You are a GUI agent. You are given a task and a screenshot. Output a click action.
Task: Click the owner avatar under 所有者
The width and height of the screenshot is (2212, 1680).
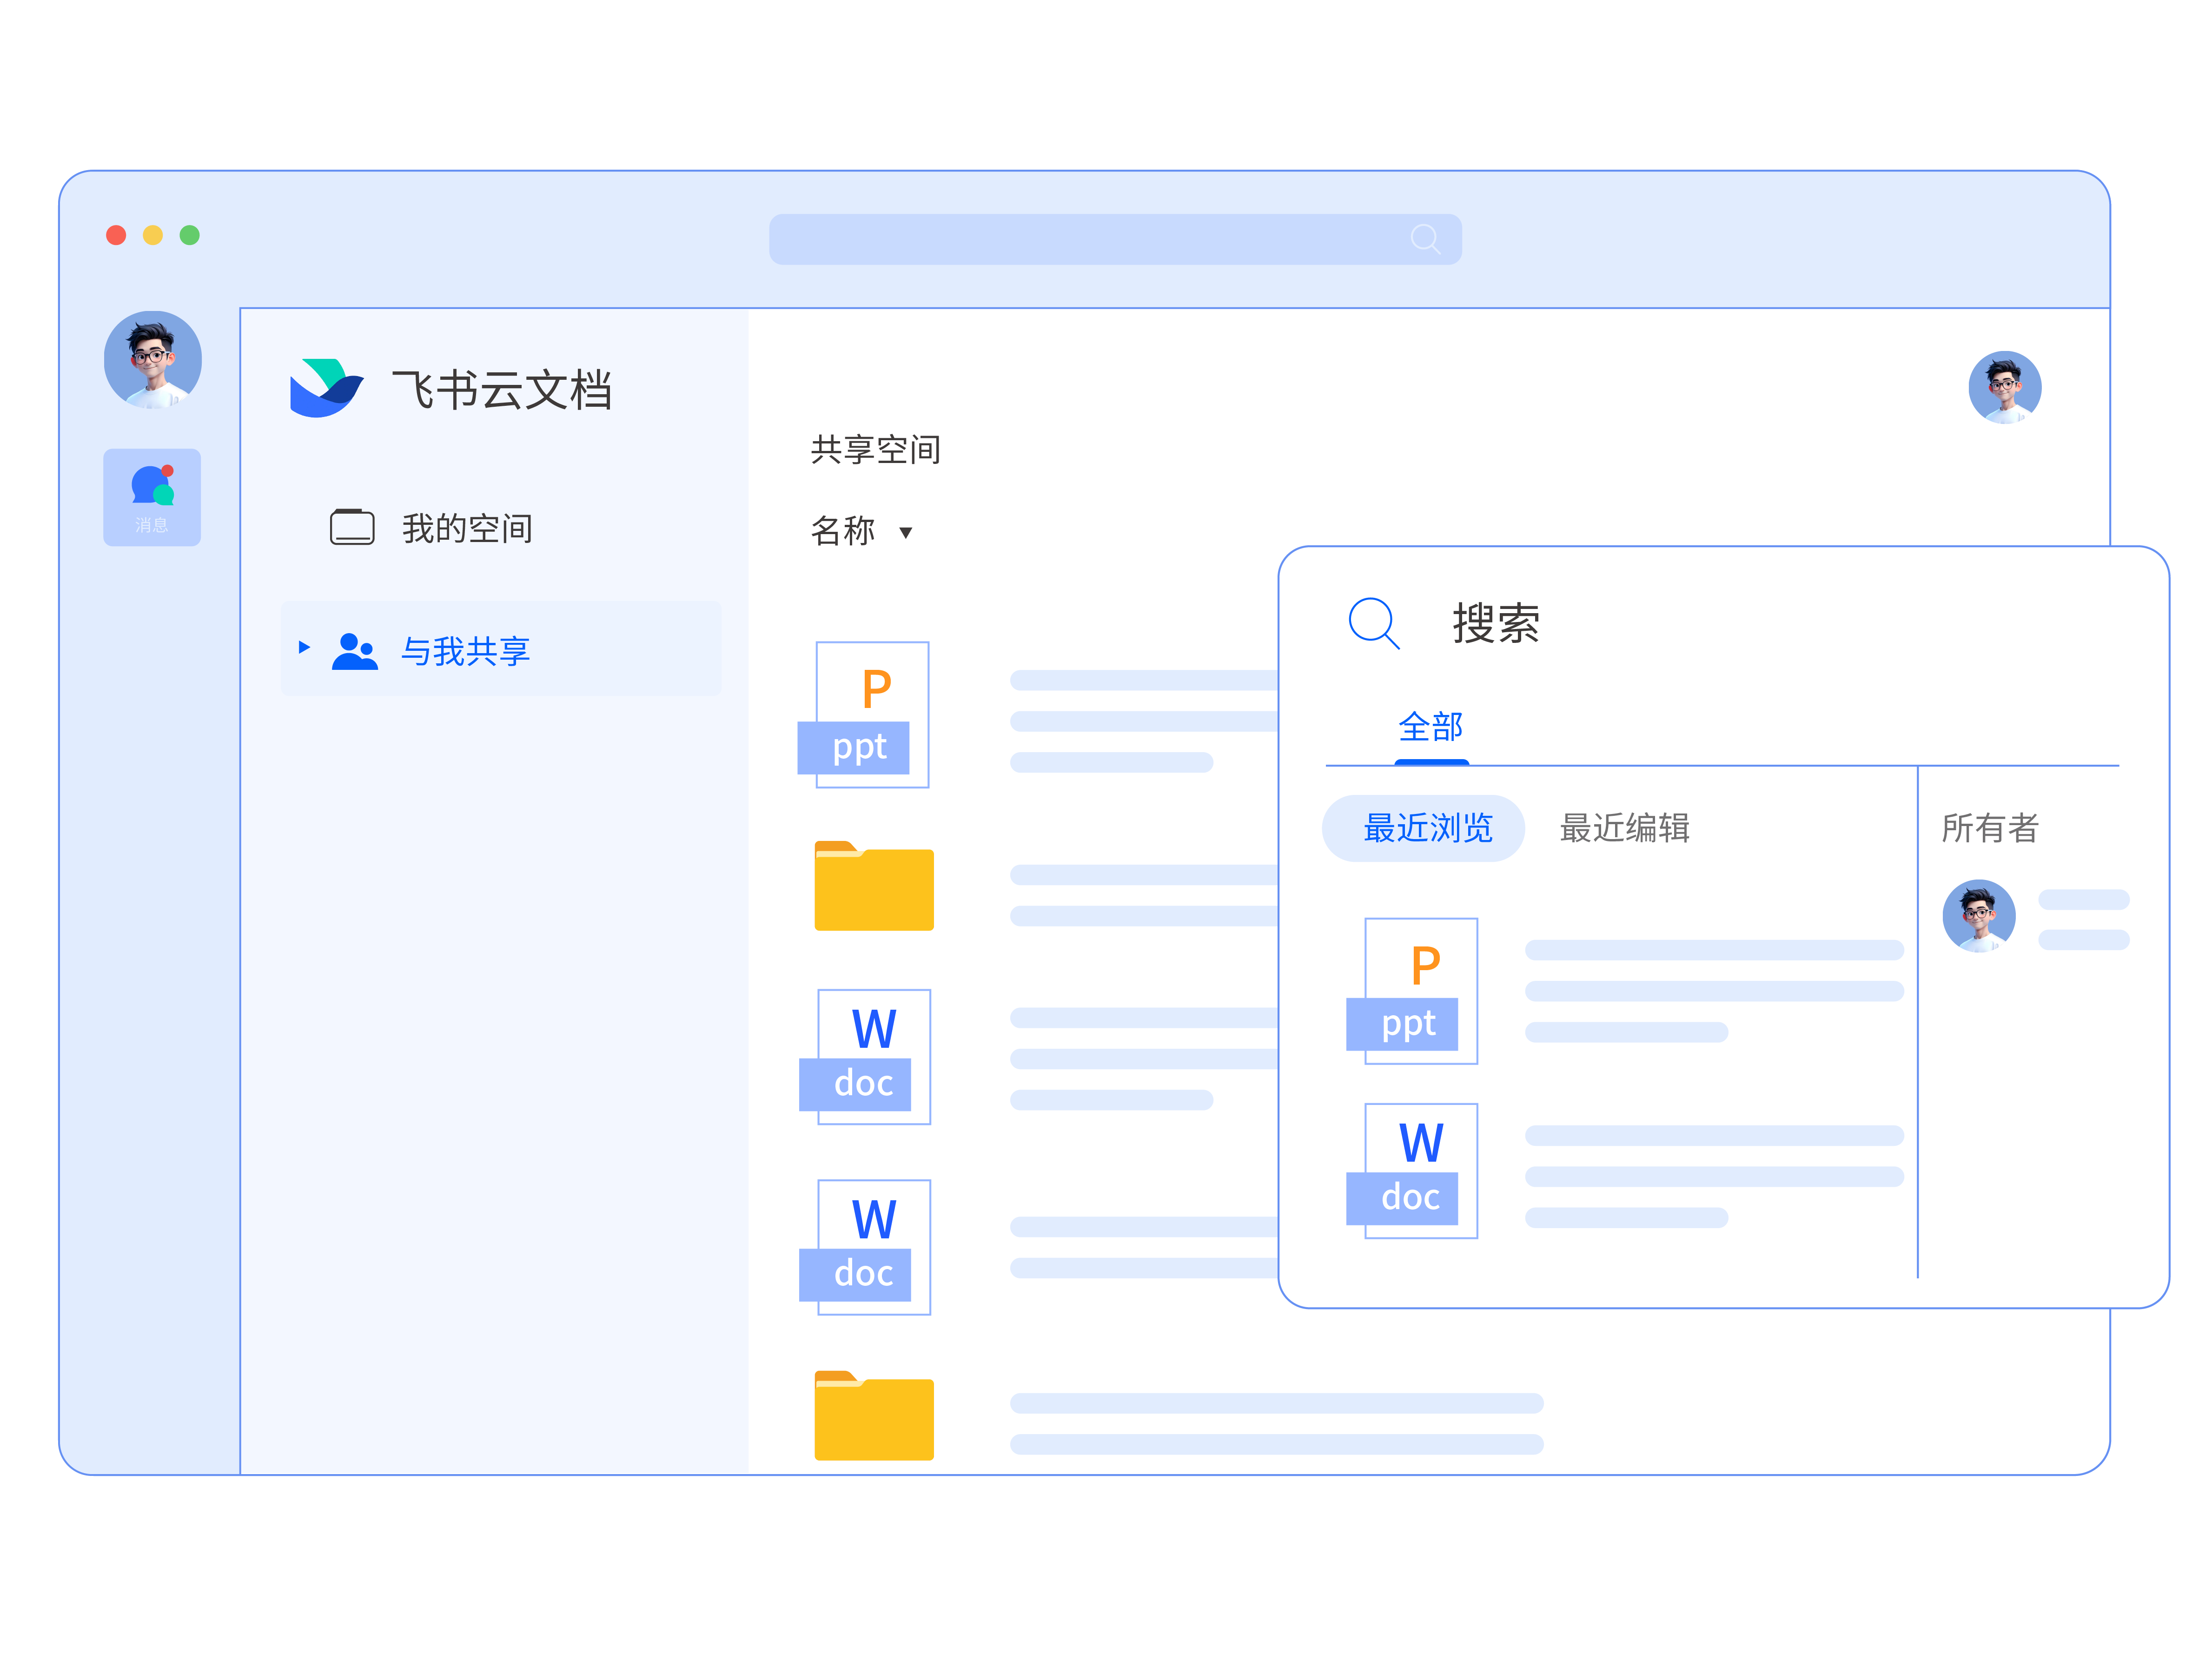click(1978, 915)
